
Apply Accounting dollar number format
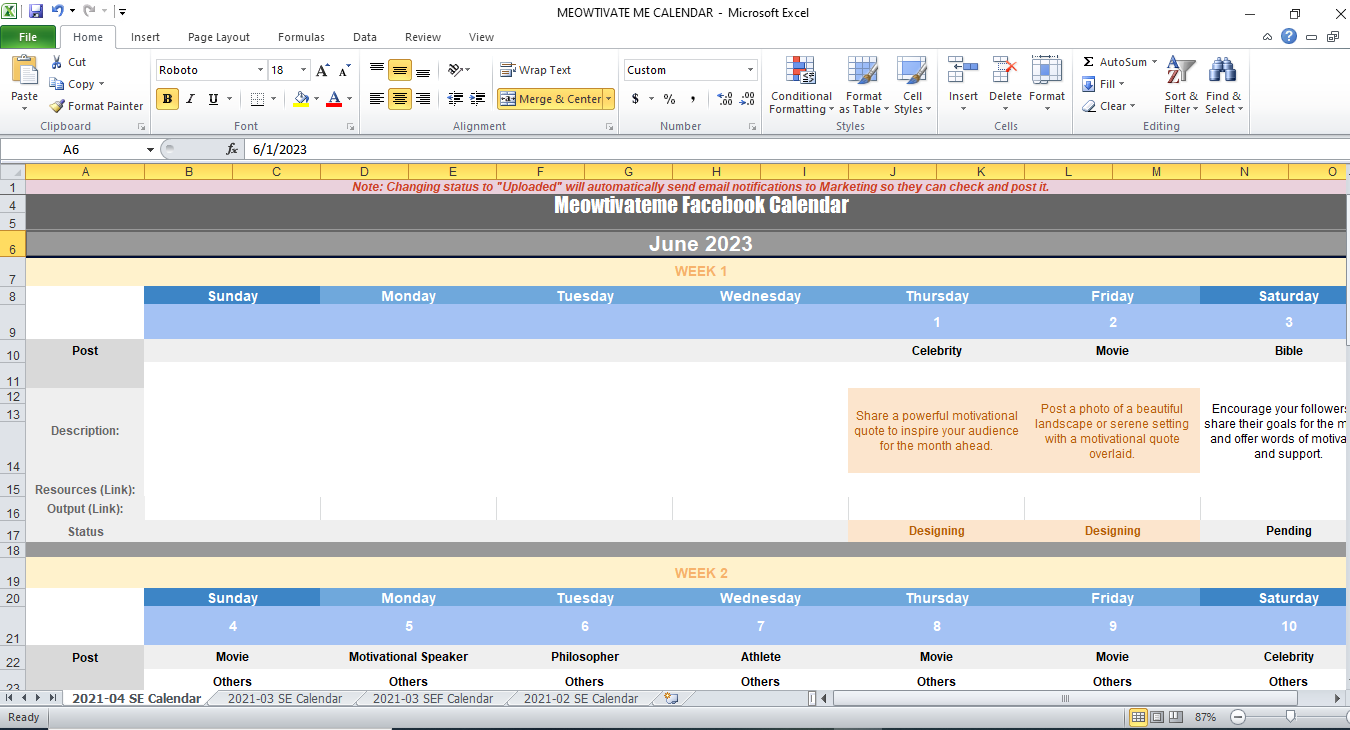coord(635,99)
